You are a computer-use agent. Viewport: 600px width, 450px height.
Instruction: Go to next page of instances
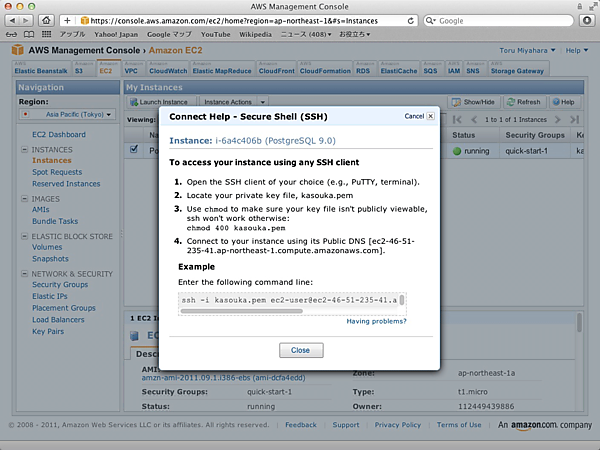tap(557, 120)
